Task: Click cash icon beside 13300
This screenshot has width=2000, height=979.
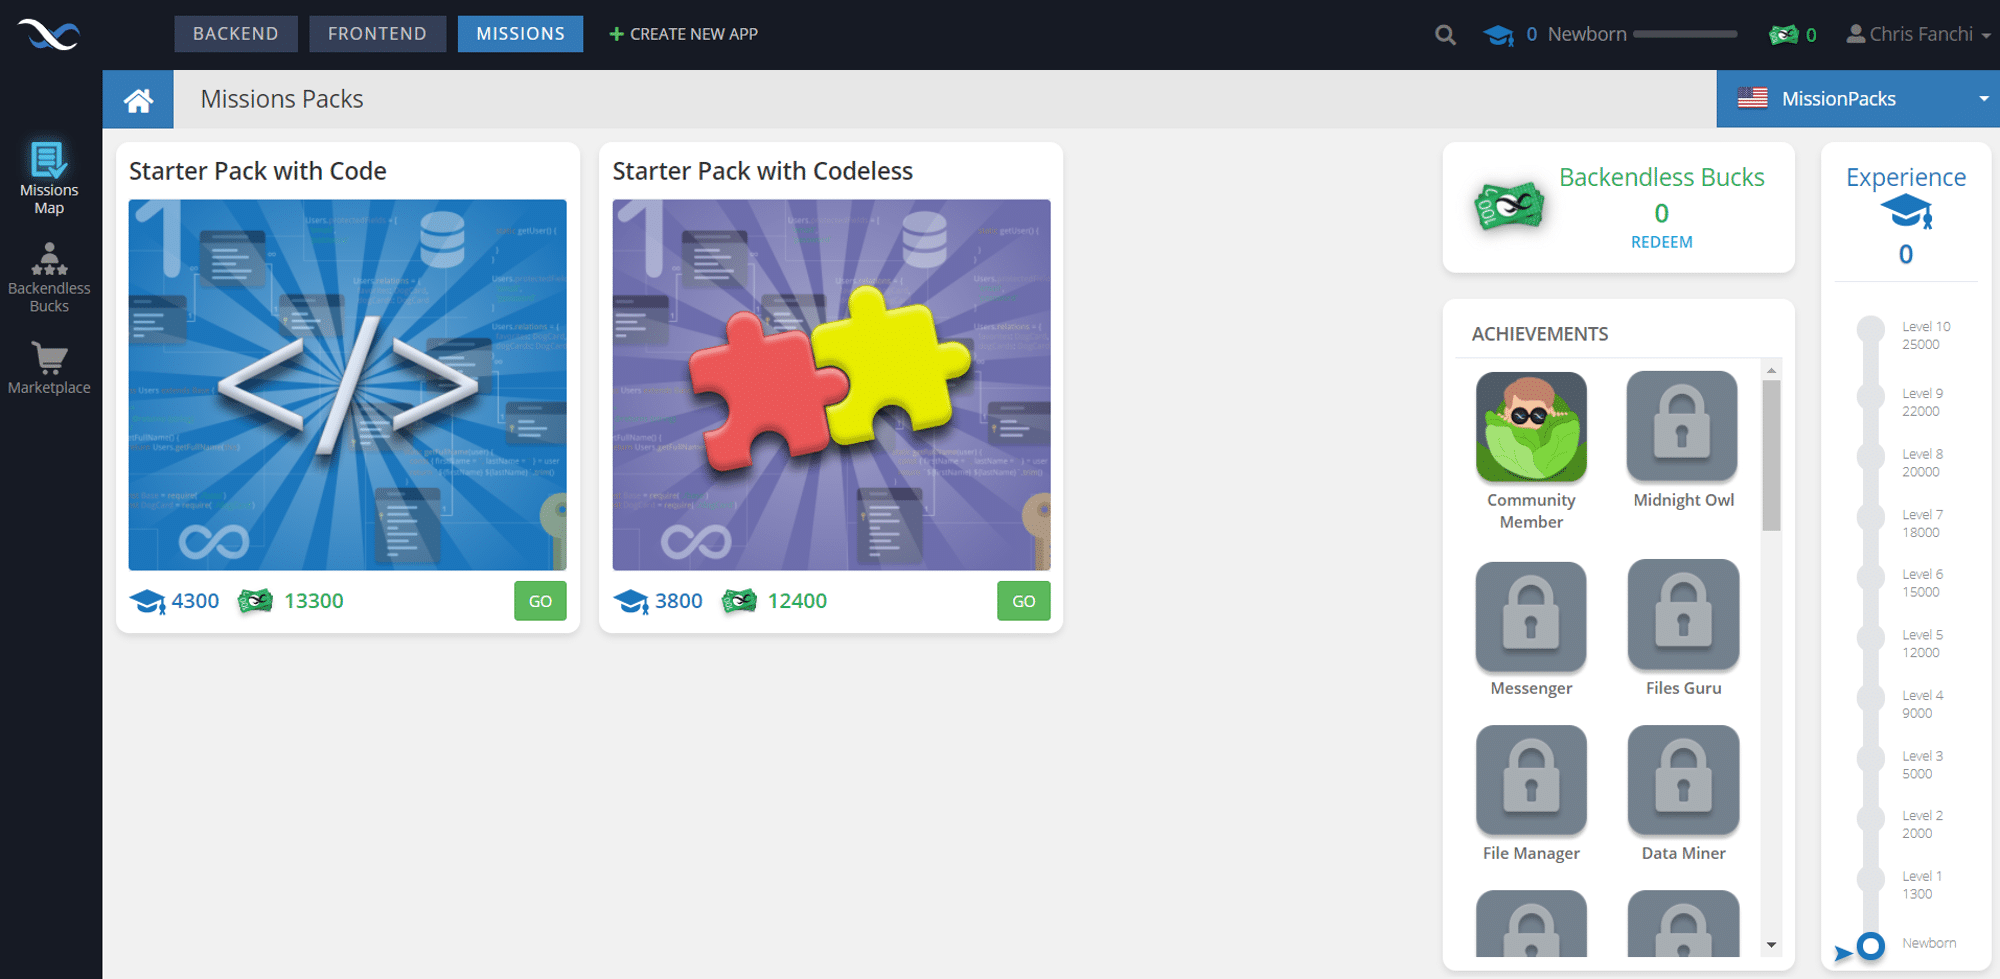Action: [x=256, y=601]
